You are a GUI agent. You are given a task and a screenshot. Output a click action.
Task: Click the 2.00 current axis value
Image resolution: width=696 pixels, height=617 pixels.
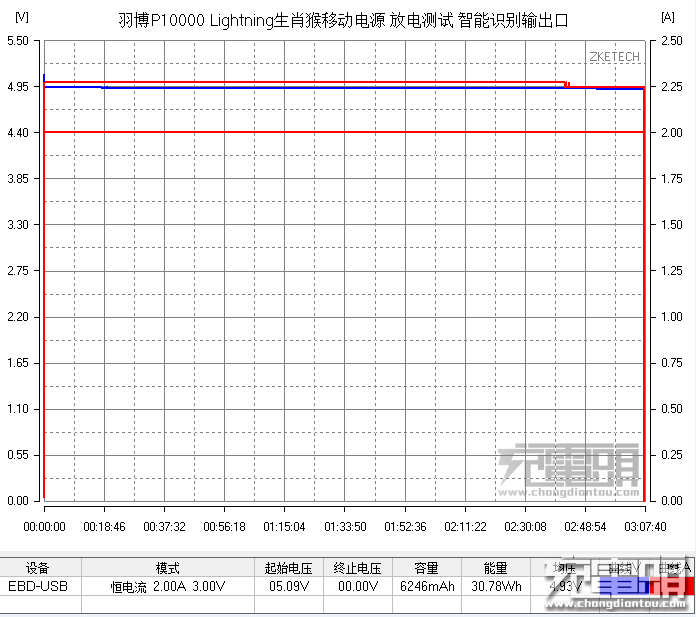672,133
